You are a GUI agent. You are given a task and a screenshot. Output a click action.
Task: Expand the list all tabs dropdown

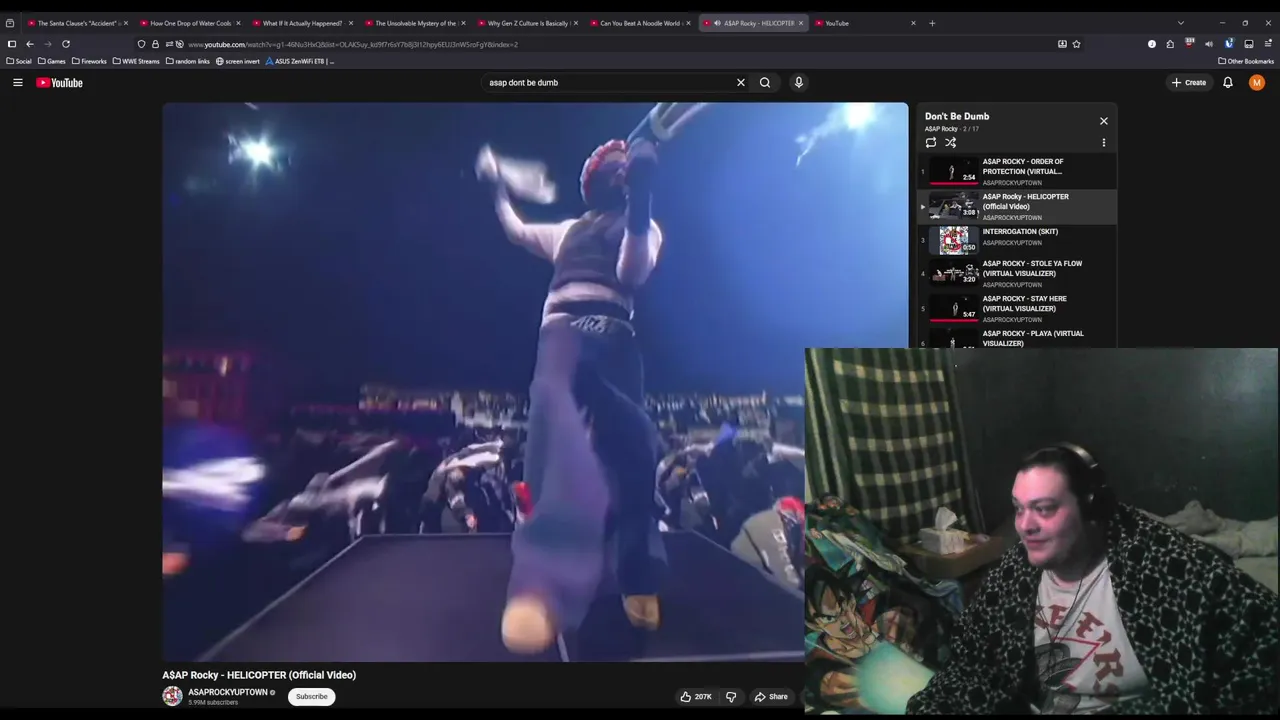point(1181,23)
